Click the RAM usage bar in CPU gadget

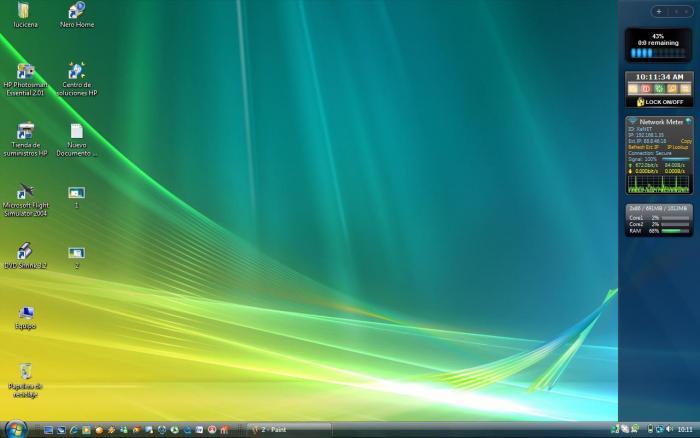click(675, 231)
